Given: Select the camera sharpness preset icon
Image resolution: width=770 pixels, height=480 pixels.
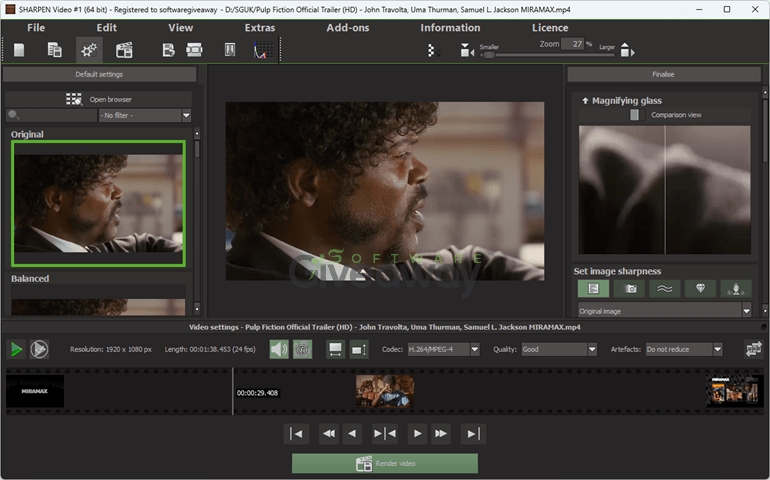Looking at the screenshot, I should (629, 288).
